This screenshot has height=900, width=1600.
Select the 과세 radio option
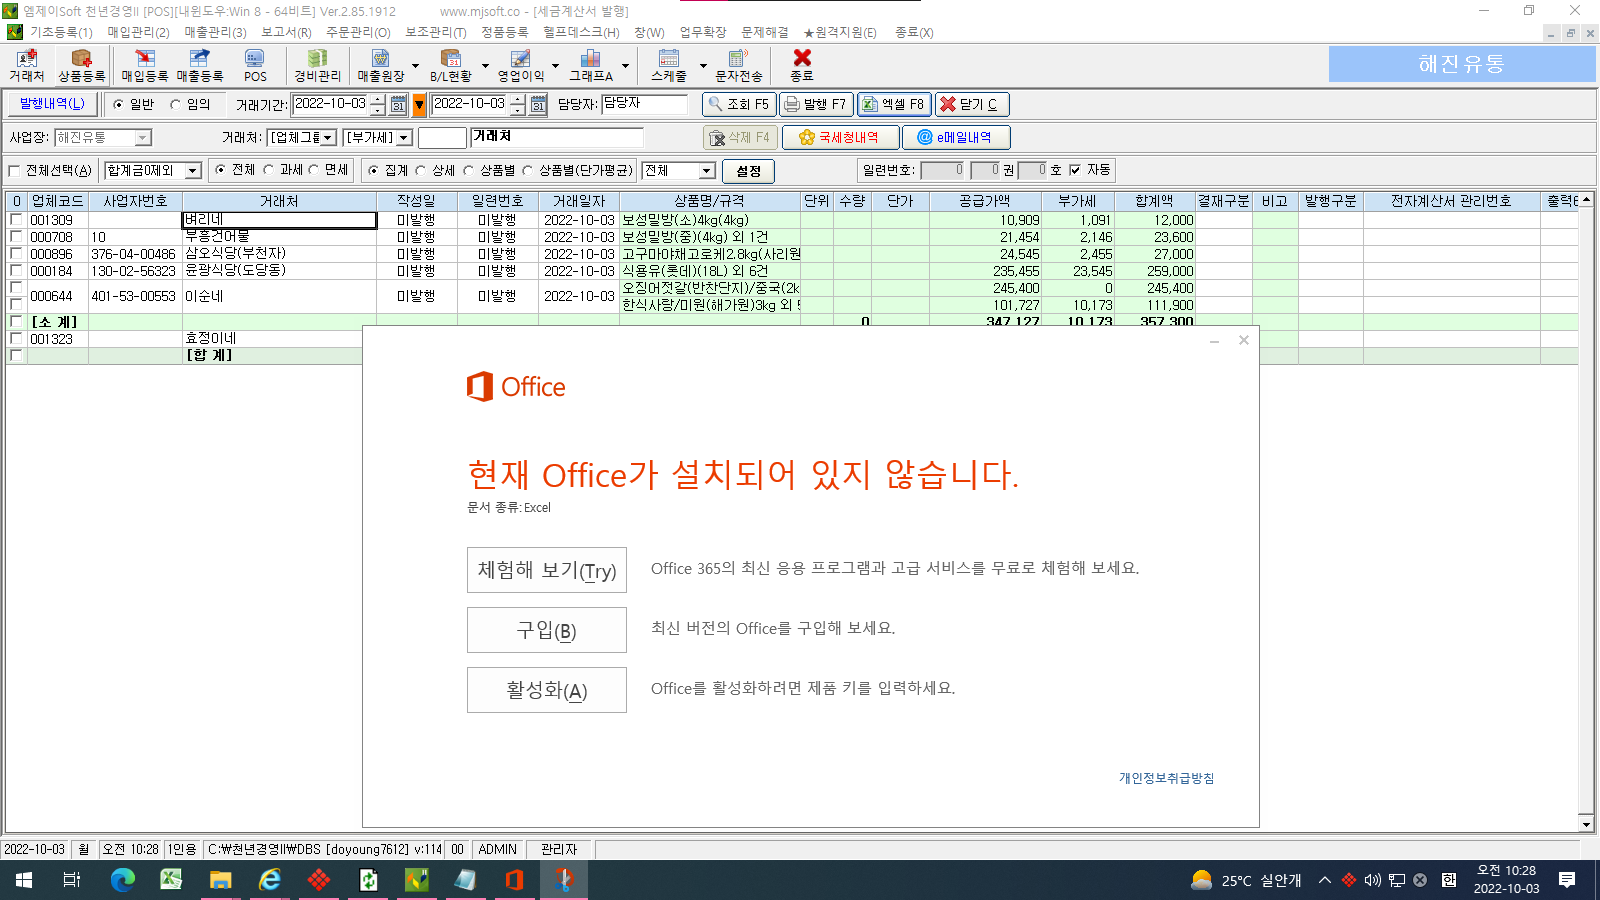(268, 170)
